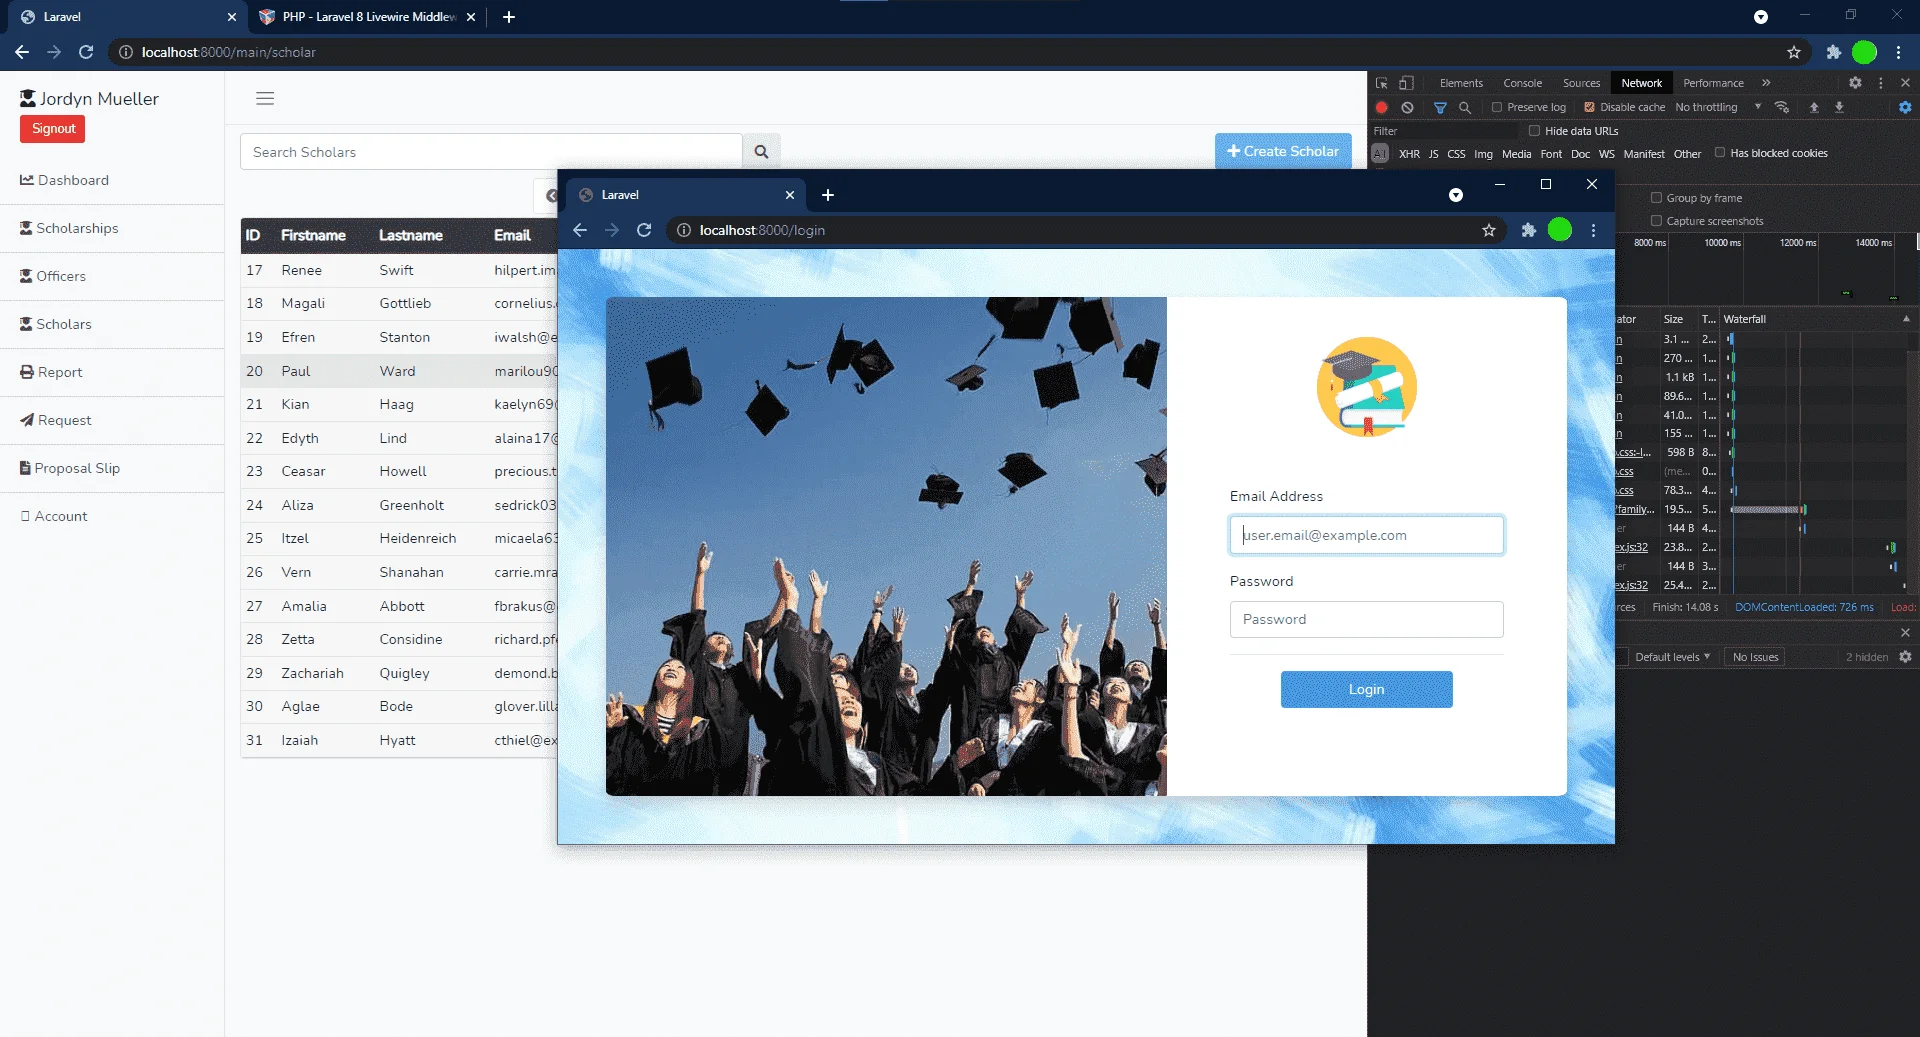
Task: Click the Import HAR upload arrow
Action: pyautogui.click(x=1814, y=107)
